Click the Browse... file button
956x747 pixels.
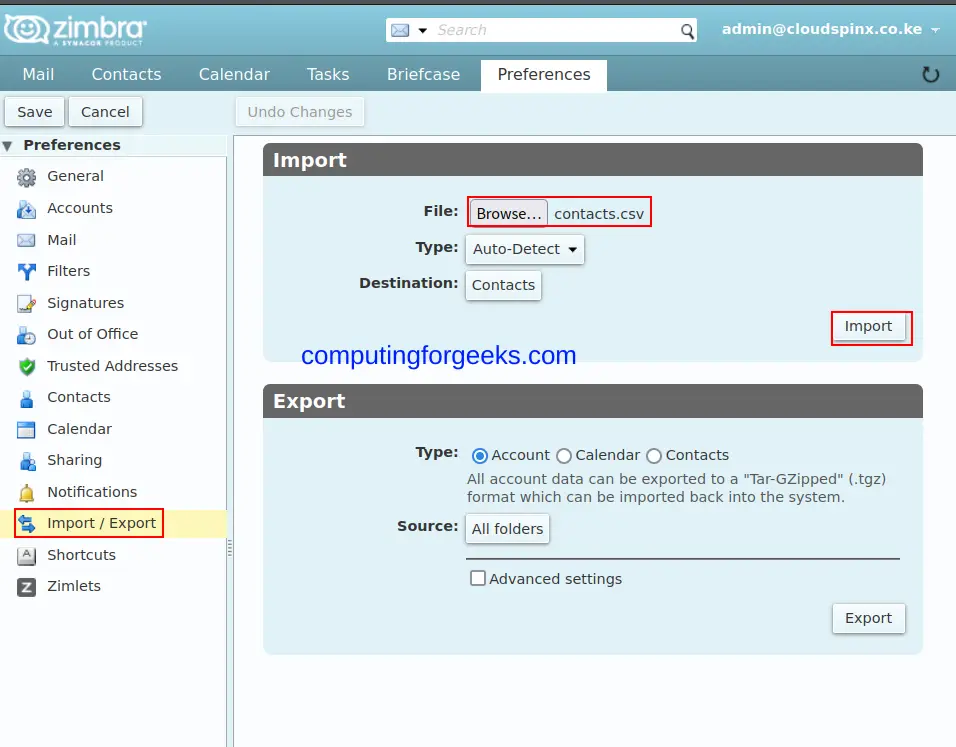[x=508, y=213]
